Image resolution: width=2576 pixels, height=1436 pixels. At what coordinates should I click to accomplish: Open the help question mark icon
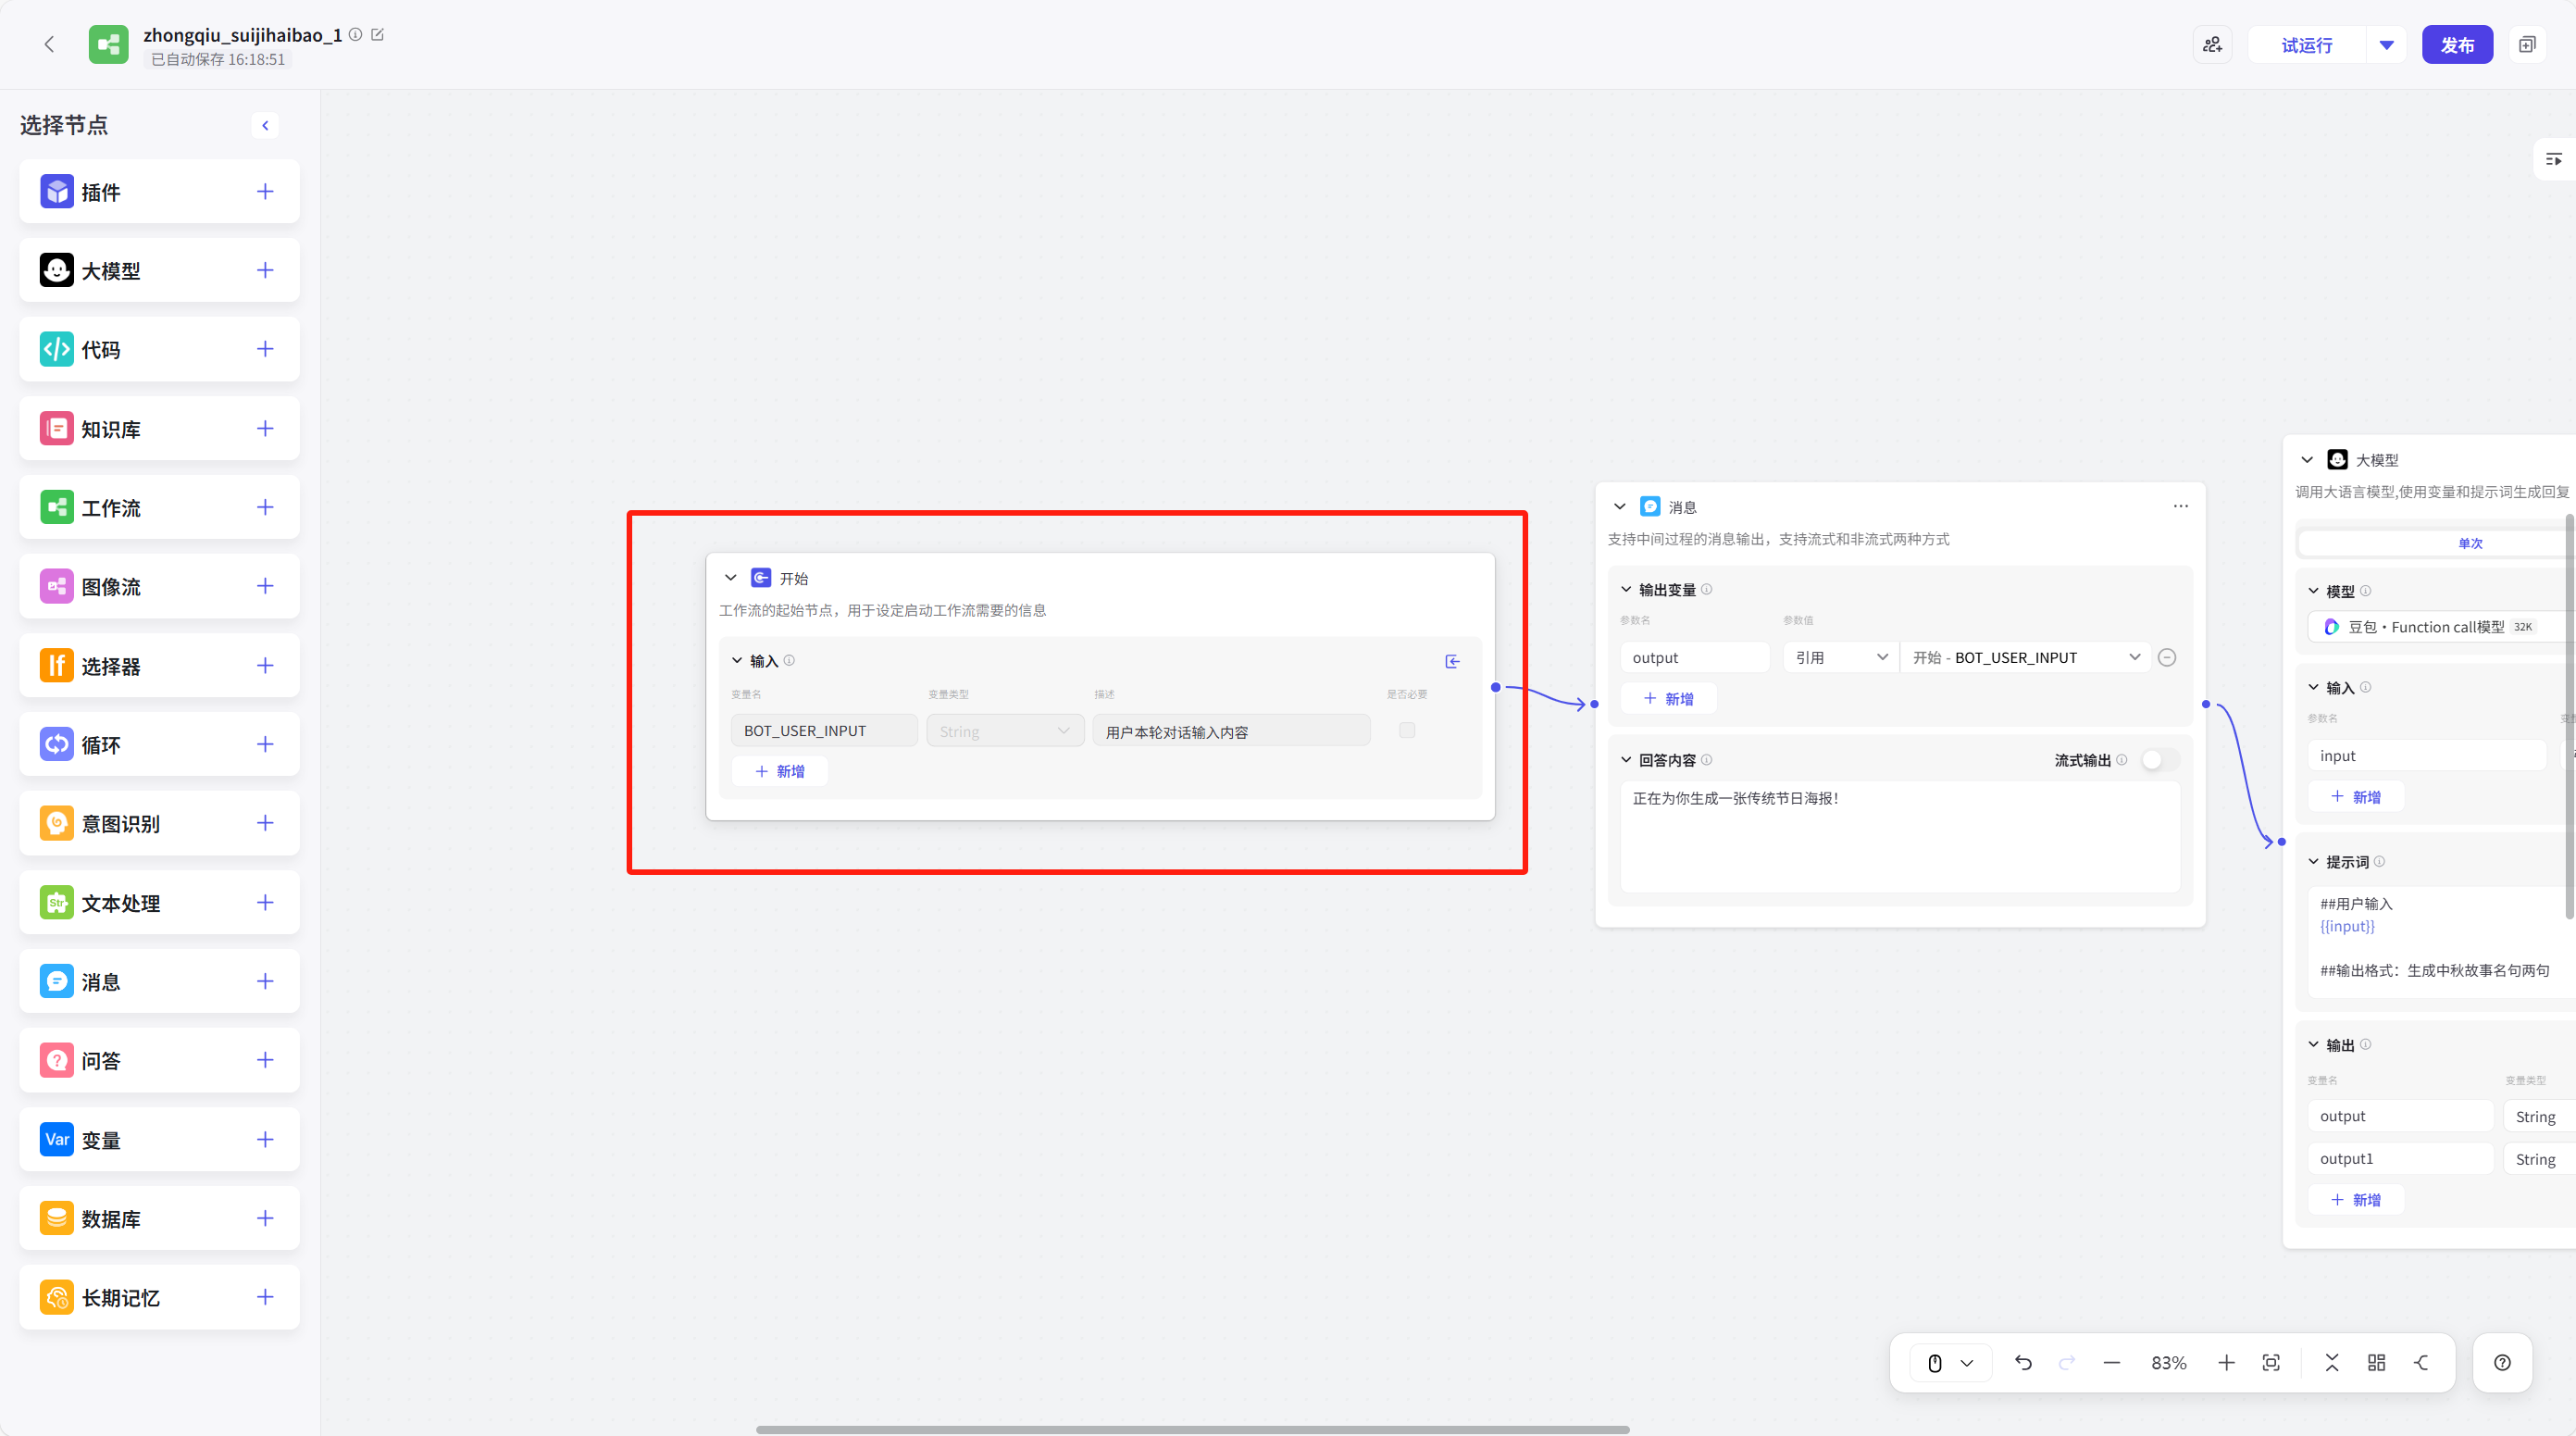pyautogui.click(x=2502, y=1363)
